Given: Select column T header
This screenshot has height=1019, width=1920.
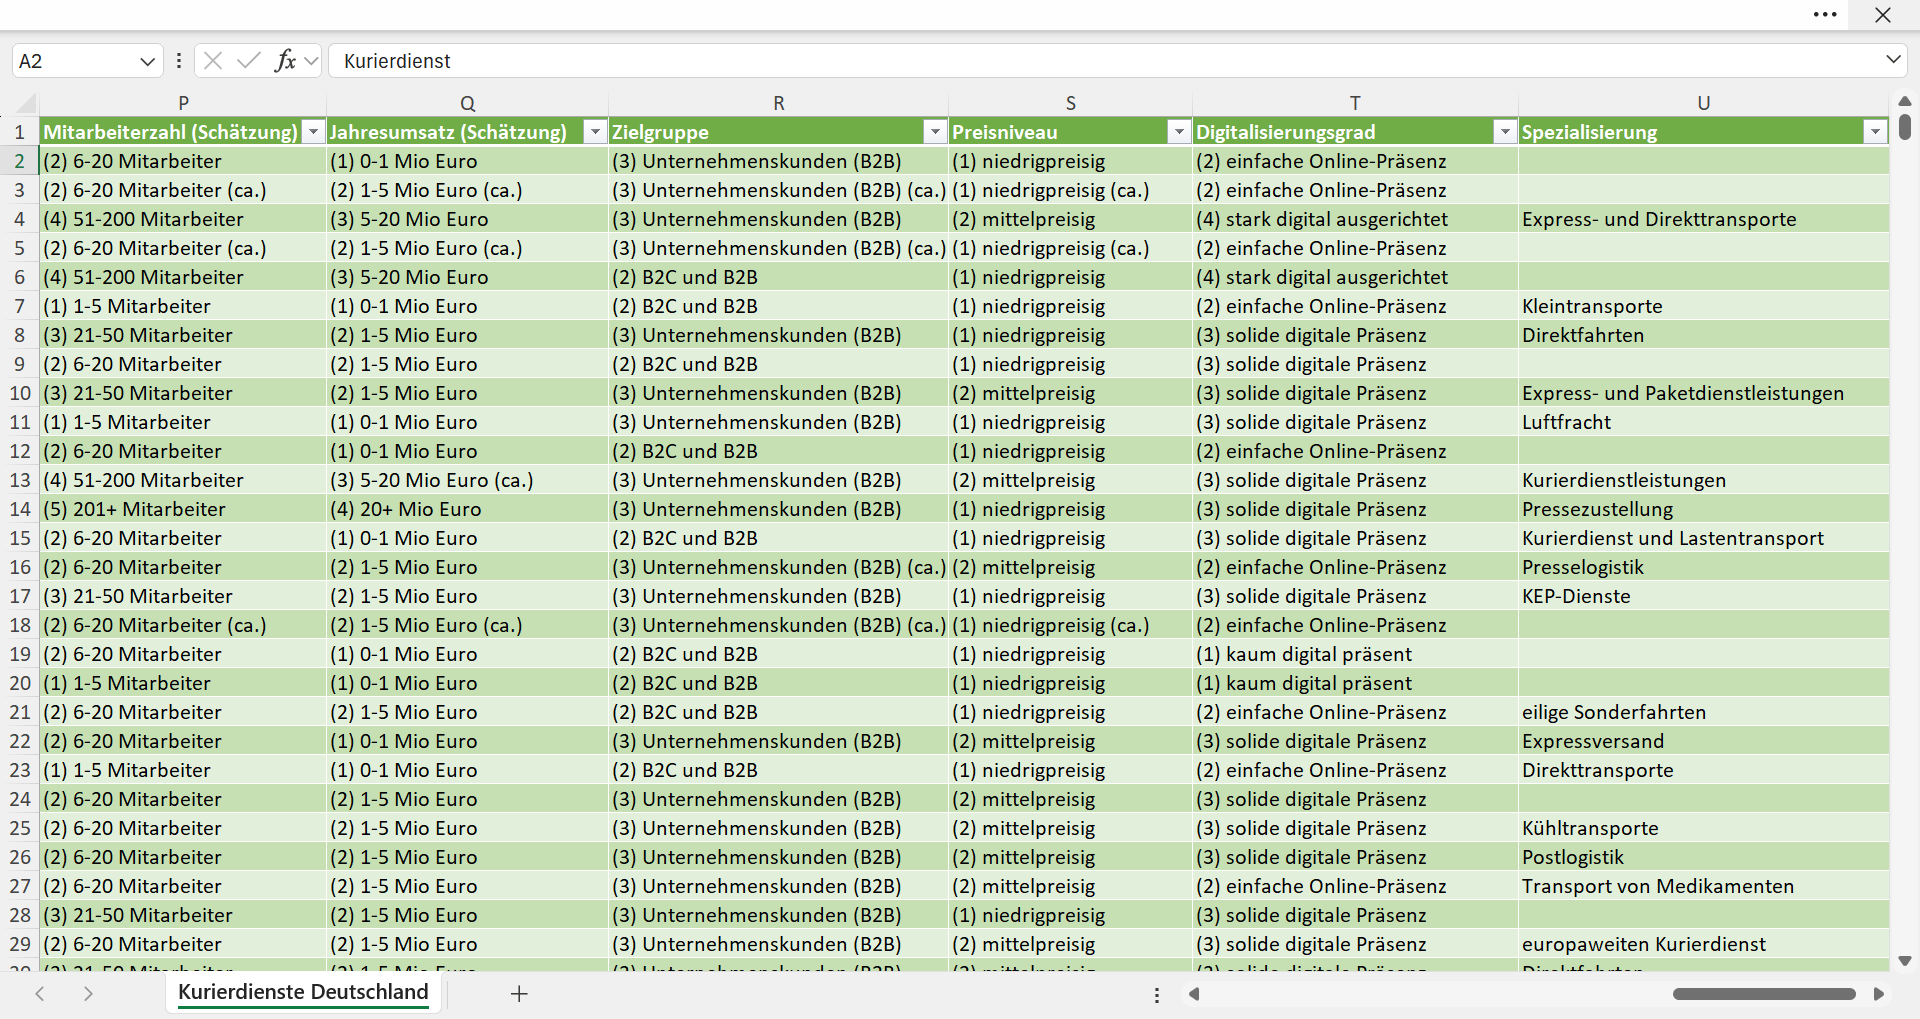Looking at the screenshot, I should click(1355, 103).
